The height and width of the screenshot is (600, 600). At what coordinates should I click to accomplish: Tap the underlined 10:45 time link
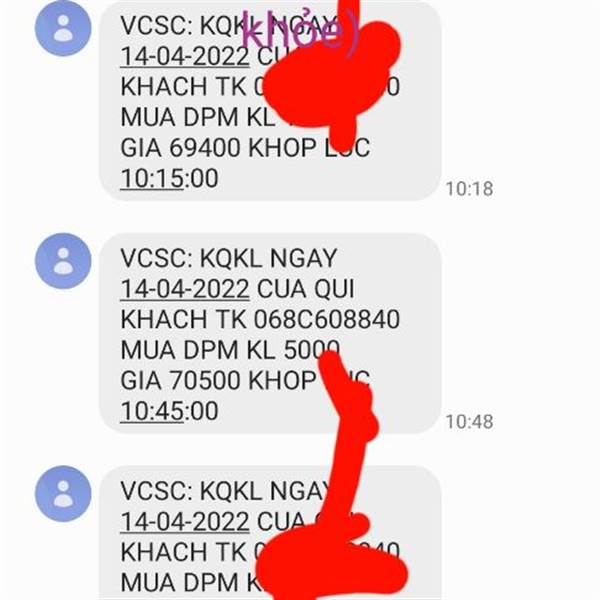click(152, 411)
